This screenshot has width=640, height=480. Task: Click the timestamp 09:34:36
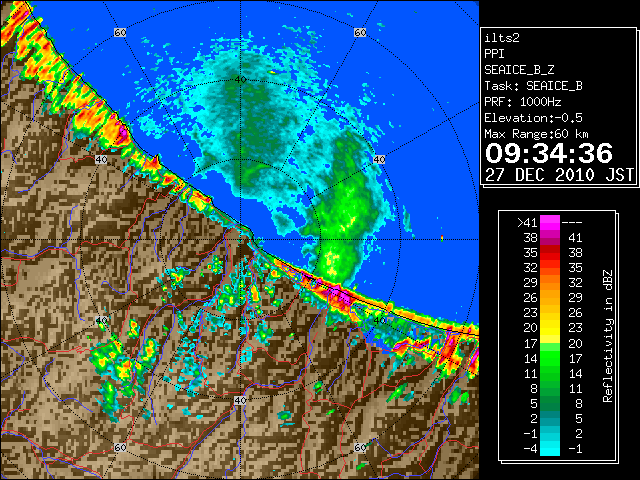pyautogui.click(x=549, y=153)
